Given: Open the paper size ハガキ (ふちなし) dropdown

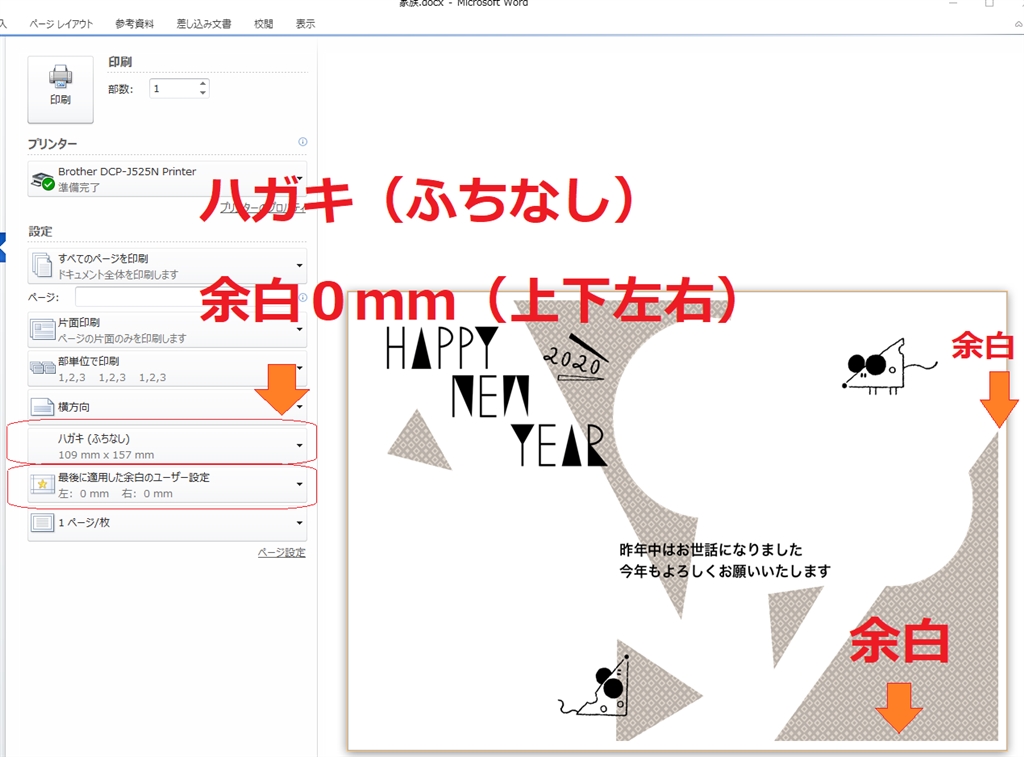Looking at the screenshot, I should pos(167,446).
